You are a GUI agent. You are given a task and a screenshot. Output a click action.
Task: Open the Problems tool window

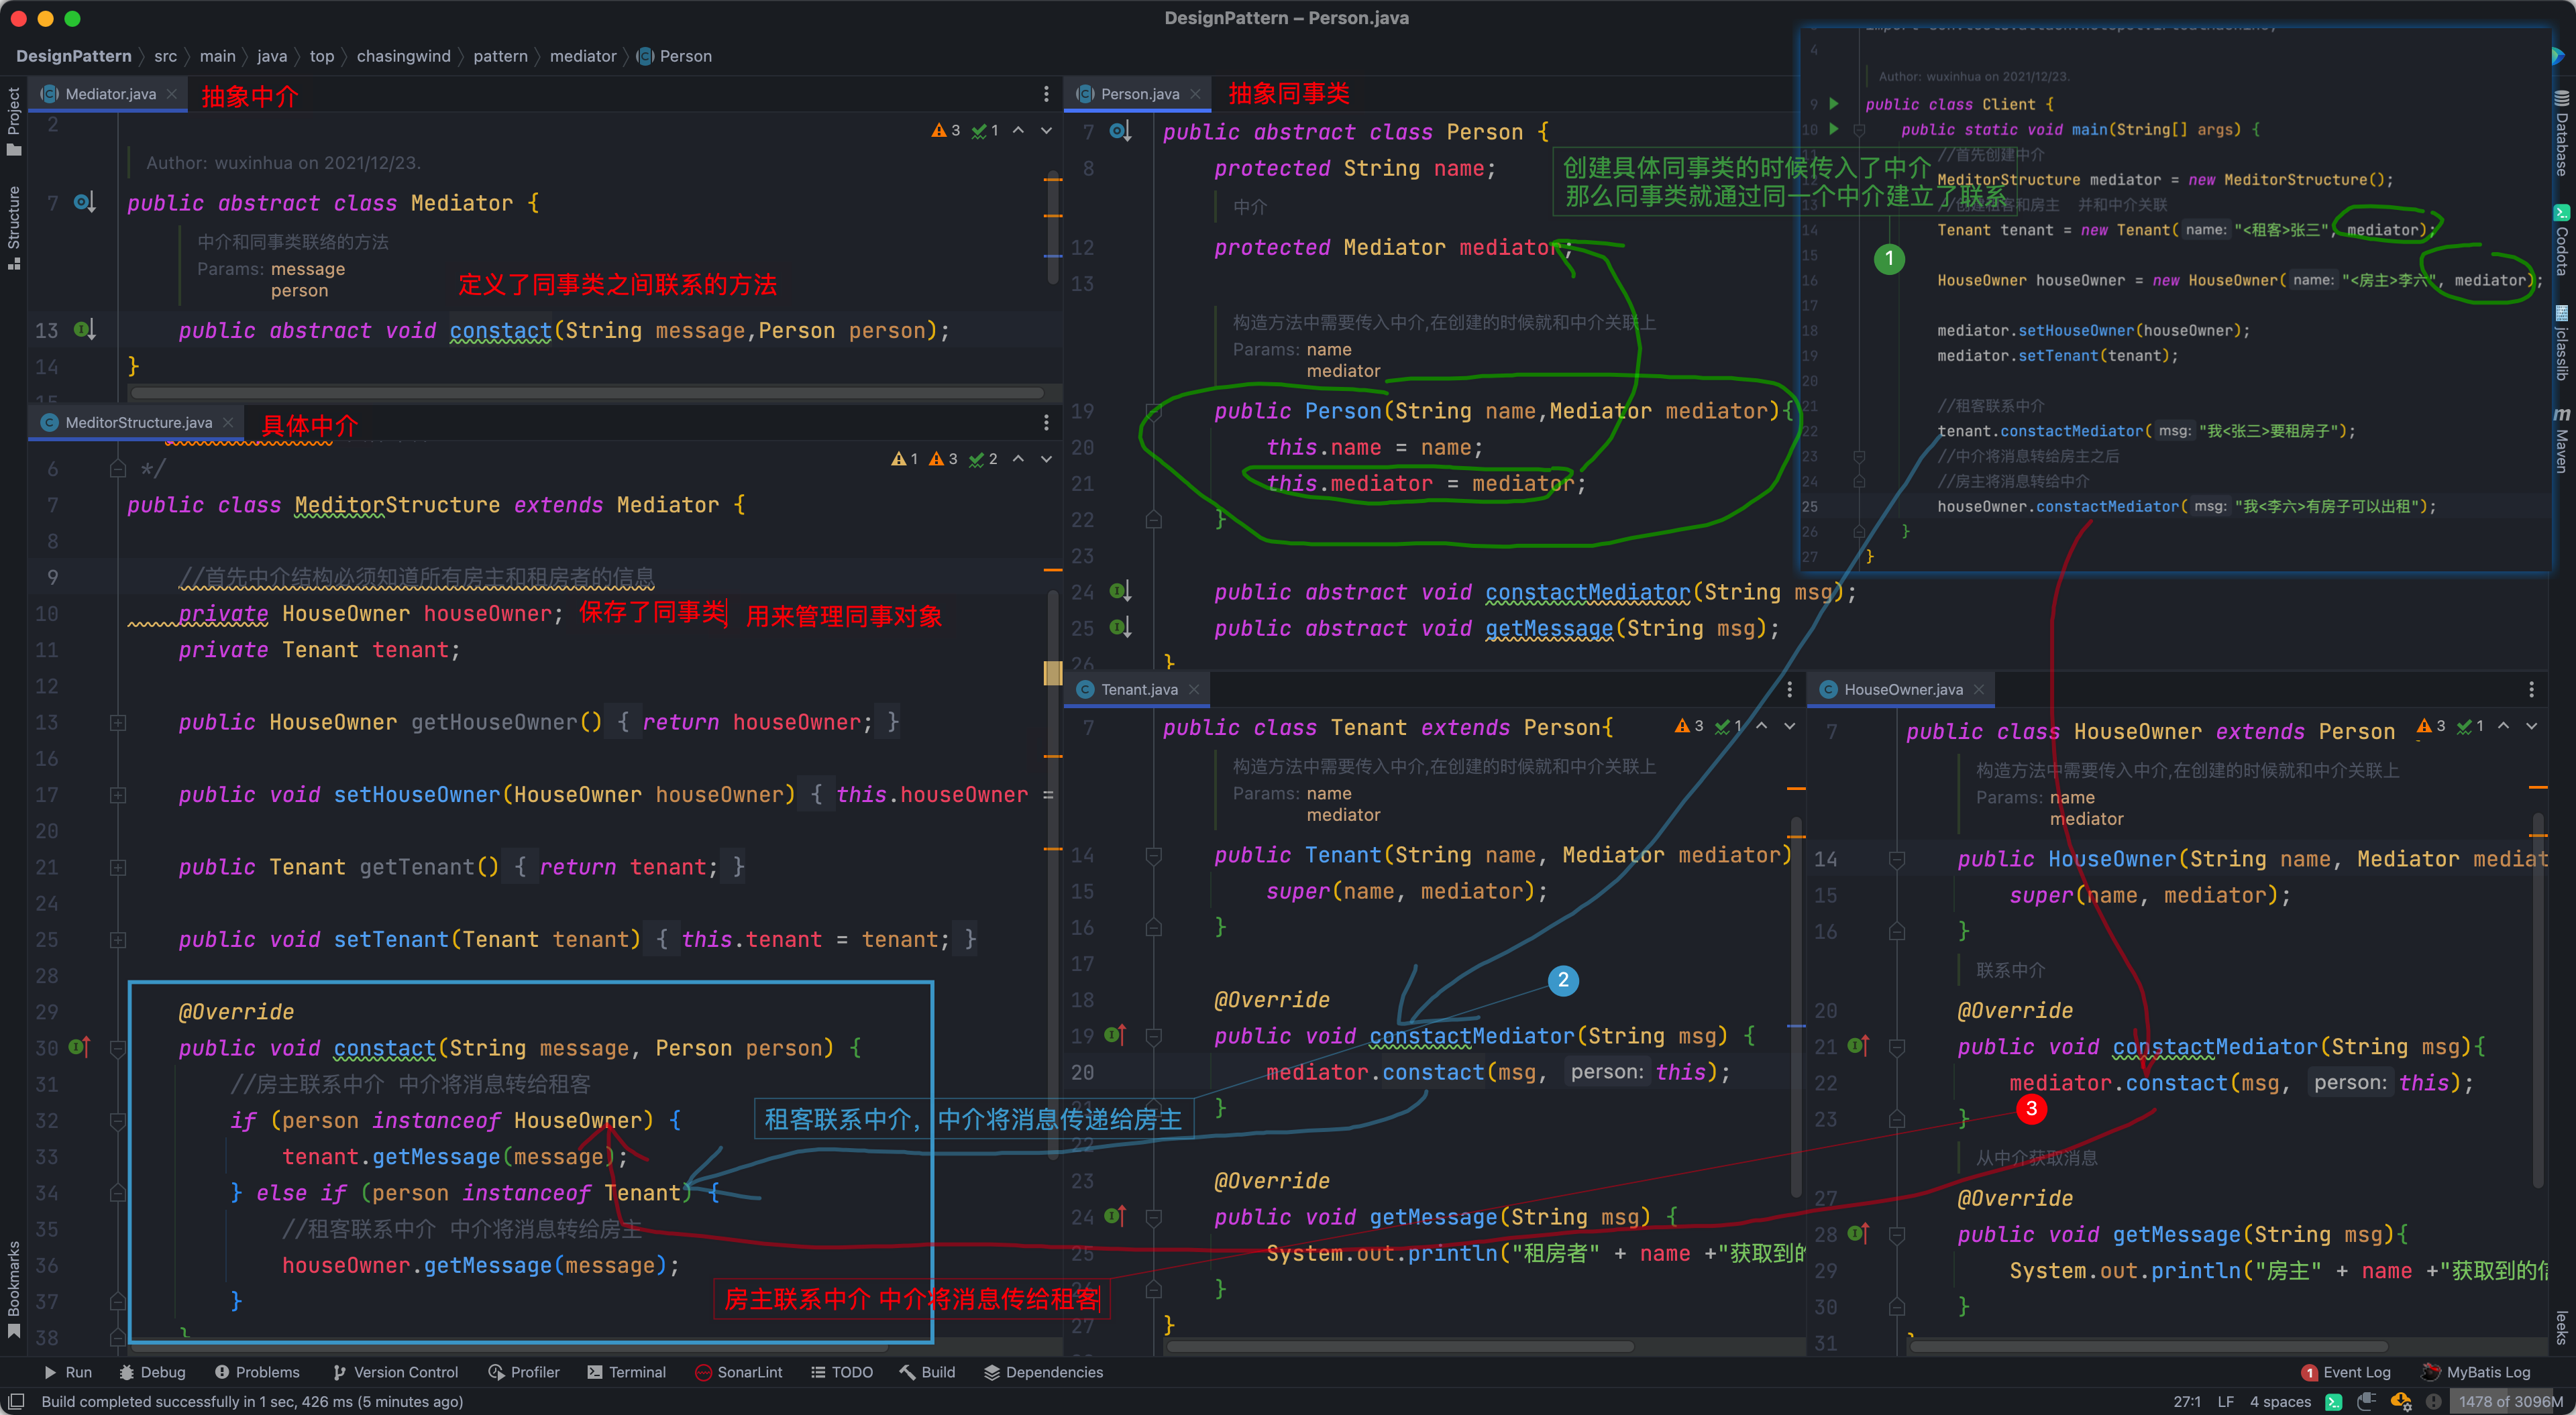257,1372
